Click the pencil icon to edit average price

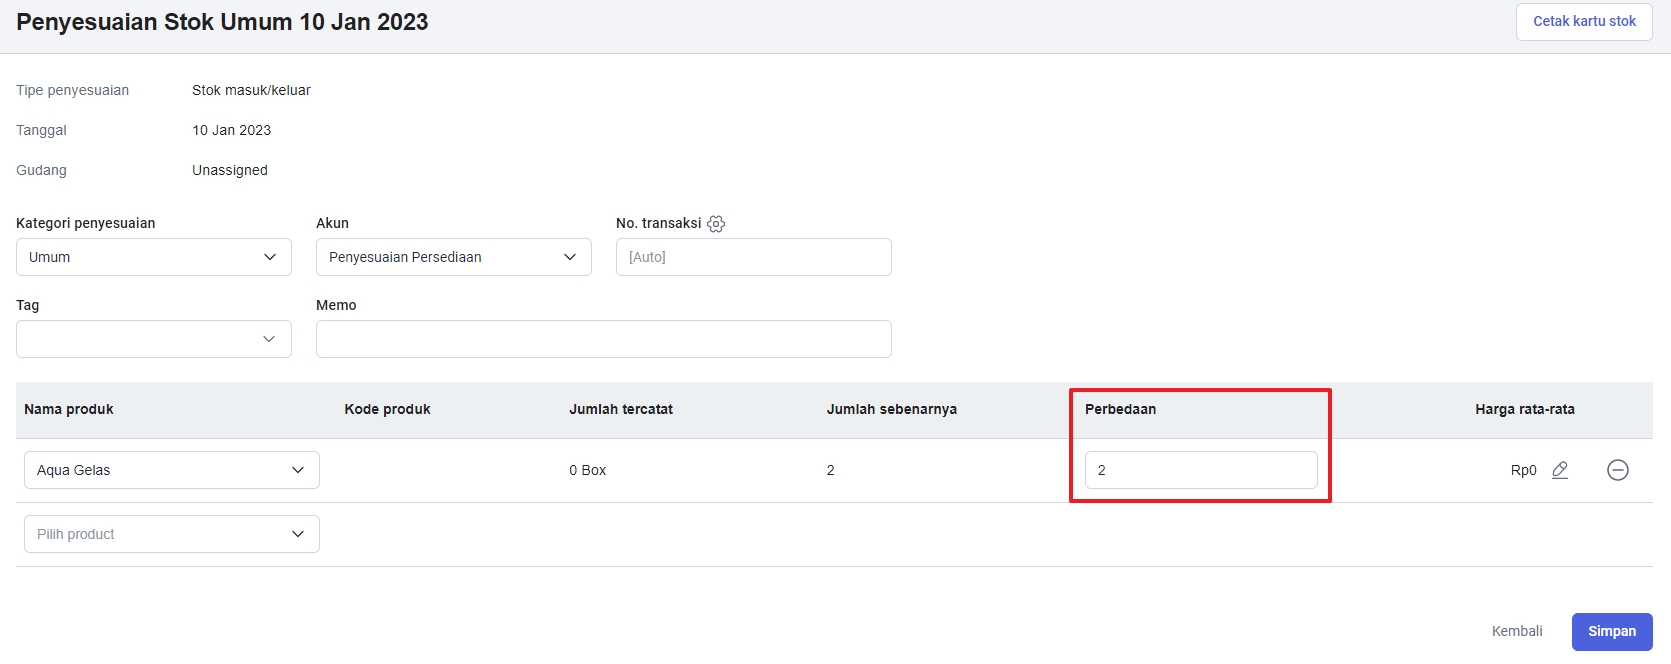click(x=1560, y=470)
